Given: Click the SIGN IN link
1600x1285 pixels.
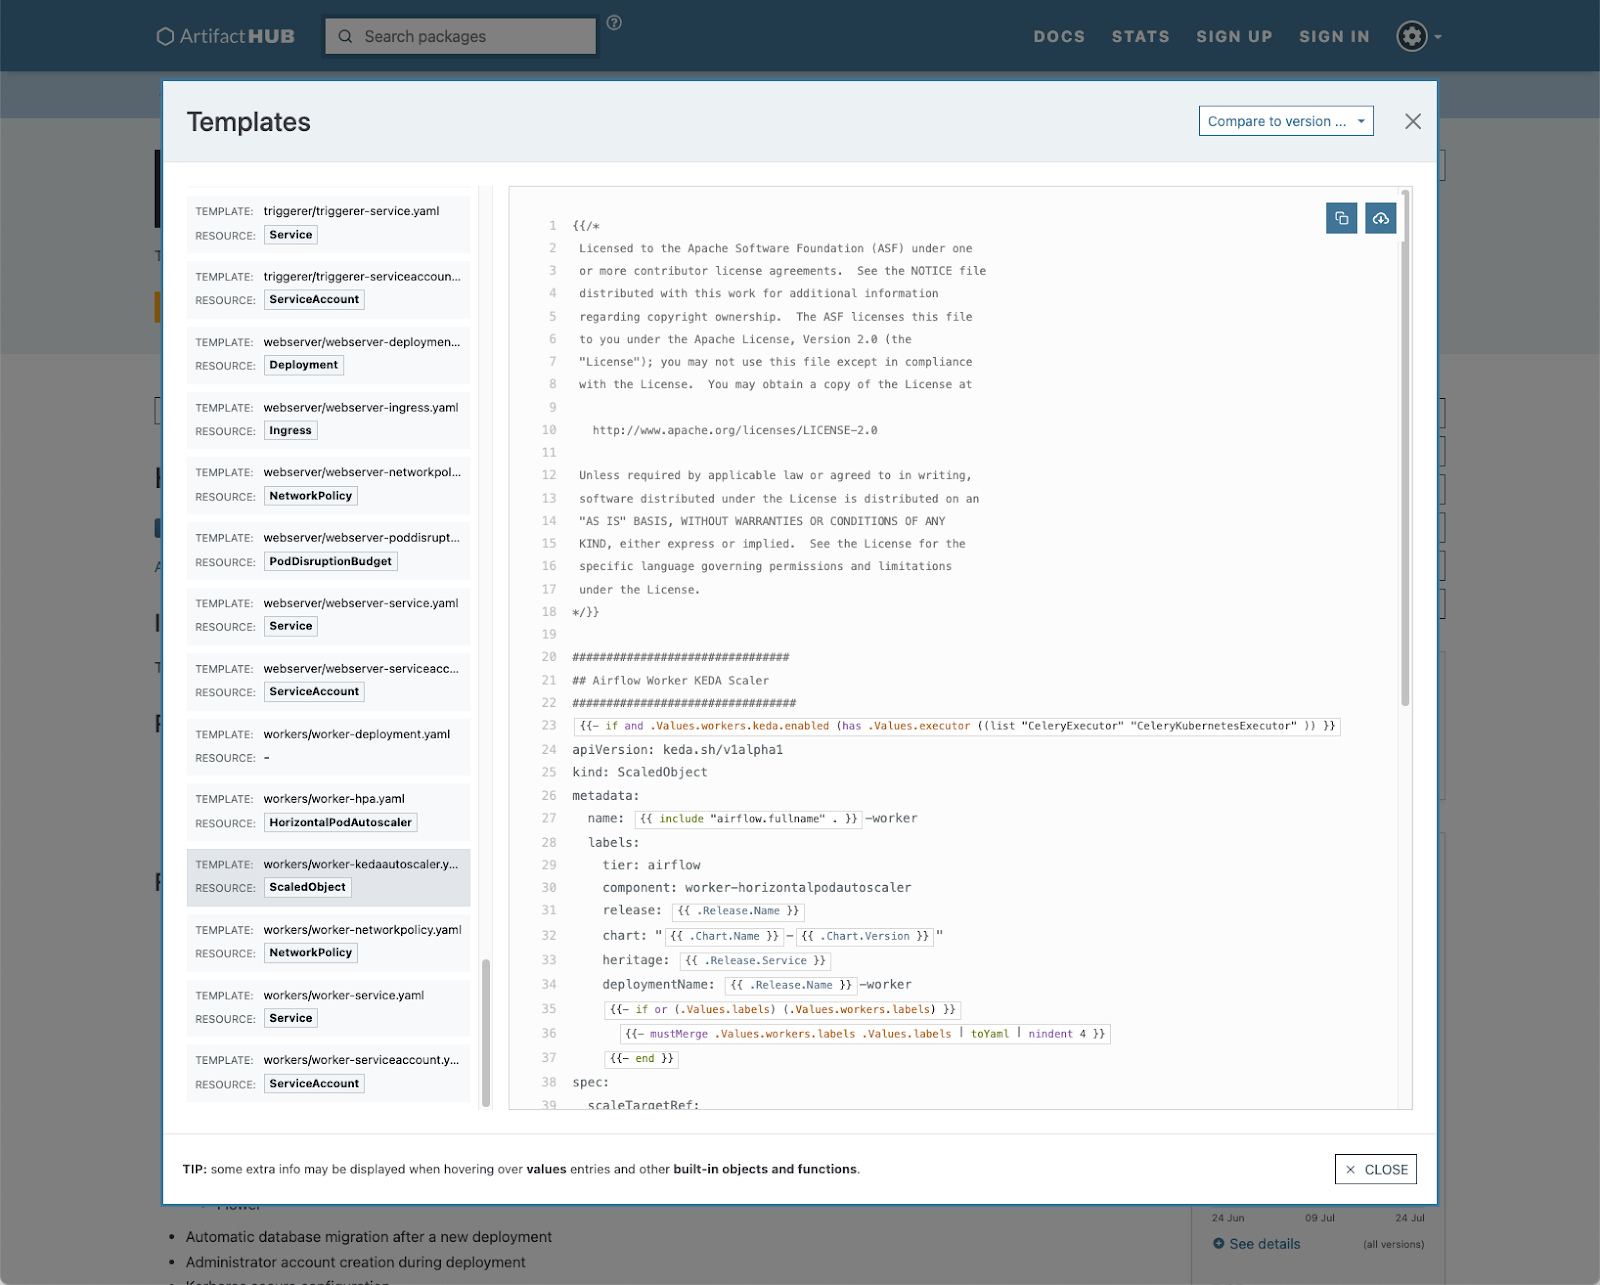Looking at the screenshot, I should click(x=1333, y=37).
